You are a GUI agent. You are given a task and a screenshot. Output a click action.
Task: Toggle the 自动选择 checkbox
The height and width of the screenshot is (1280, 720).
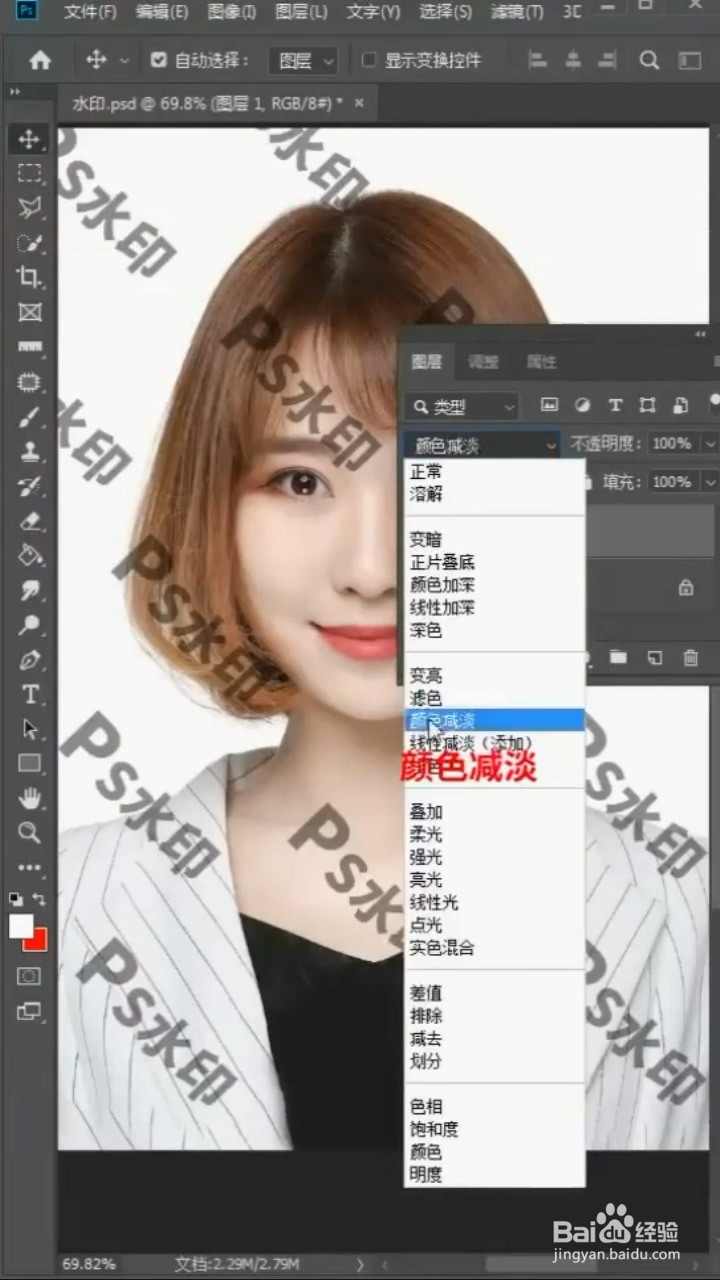point(158,60)
